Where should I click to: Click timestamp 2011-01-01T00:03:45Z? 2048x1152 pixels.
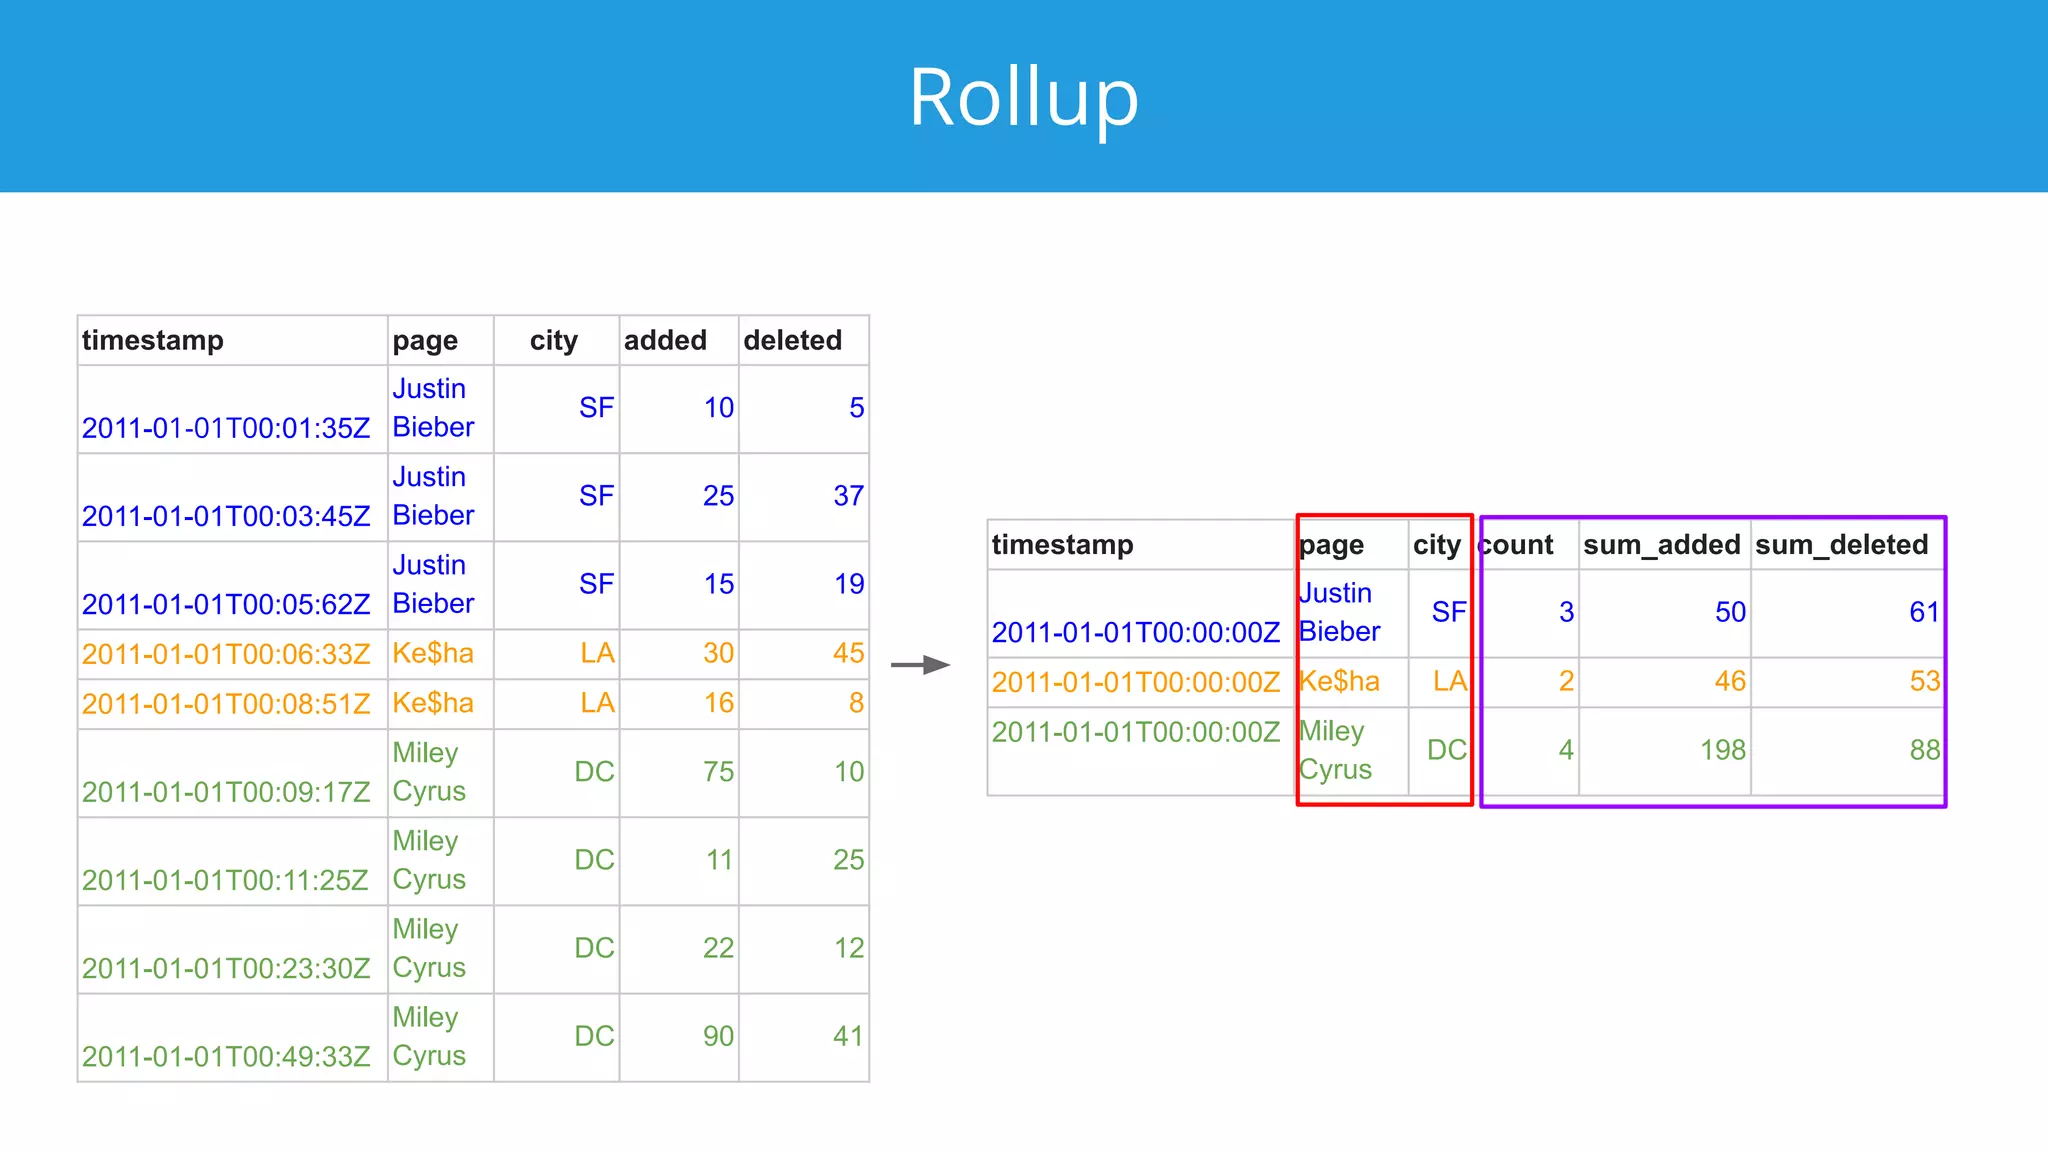[x=226, y=516]
